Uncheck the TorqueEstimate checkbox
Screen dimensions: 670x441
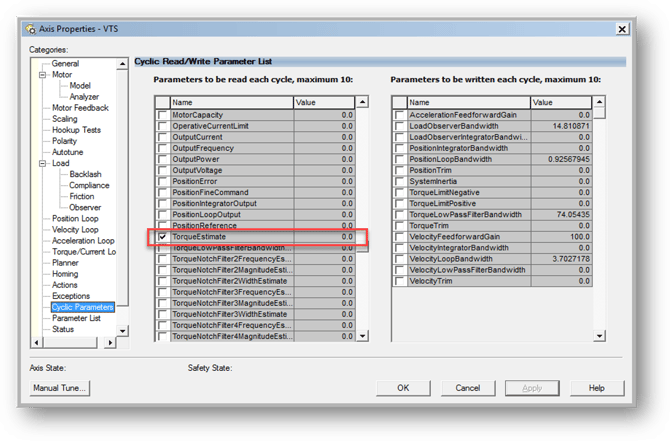[x=162, y=237]
